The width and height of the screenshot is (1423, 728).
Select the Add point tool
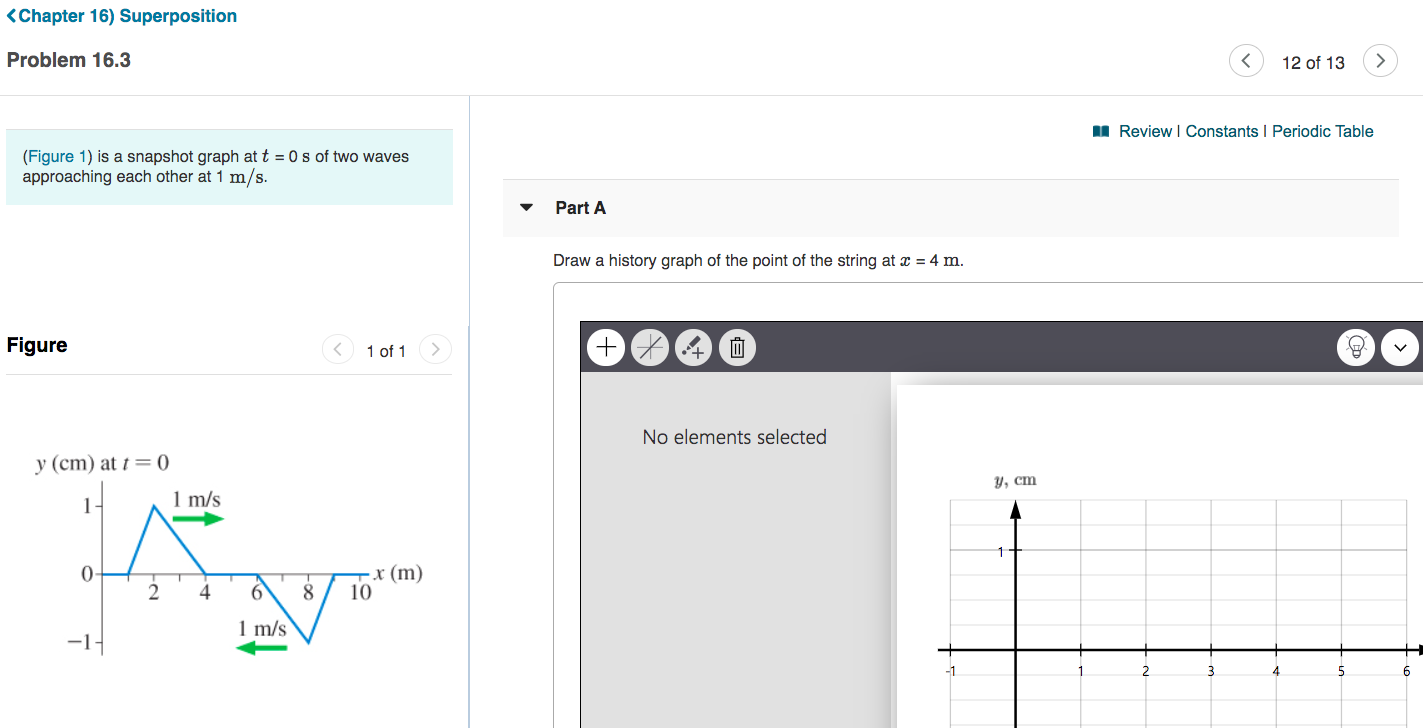tap(605, 347)
